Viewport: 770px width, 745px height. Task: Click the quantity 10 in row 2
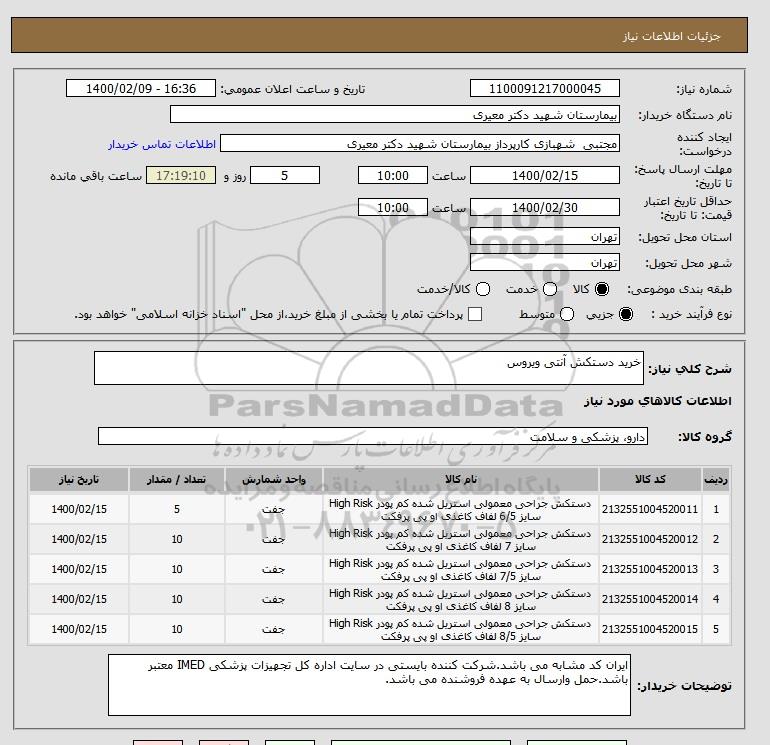click(177, 539)
